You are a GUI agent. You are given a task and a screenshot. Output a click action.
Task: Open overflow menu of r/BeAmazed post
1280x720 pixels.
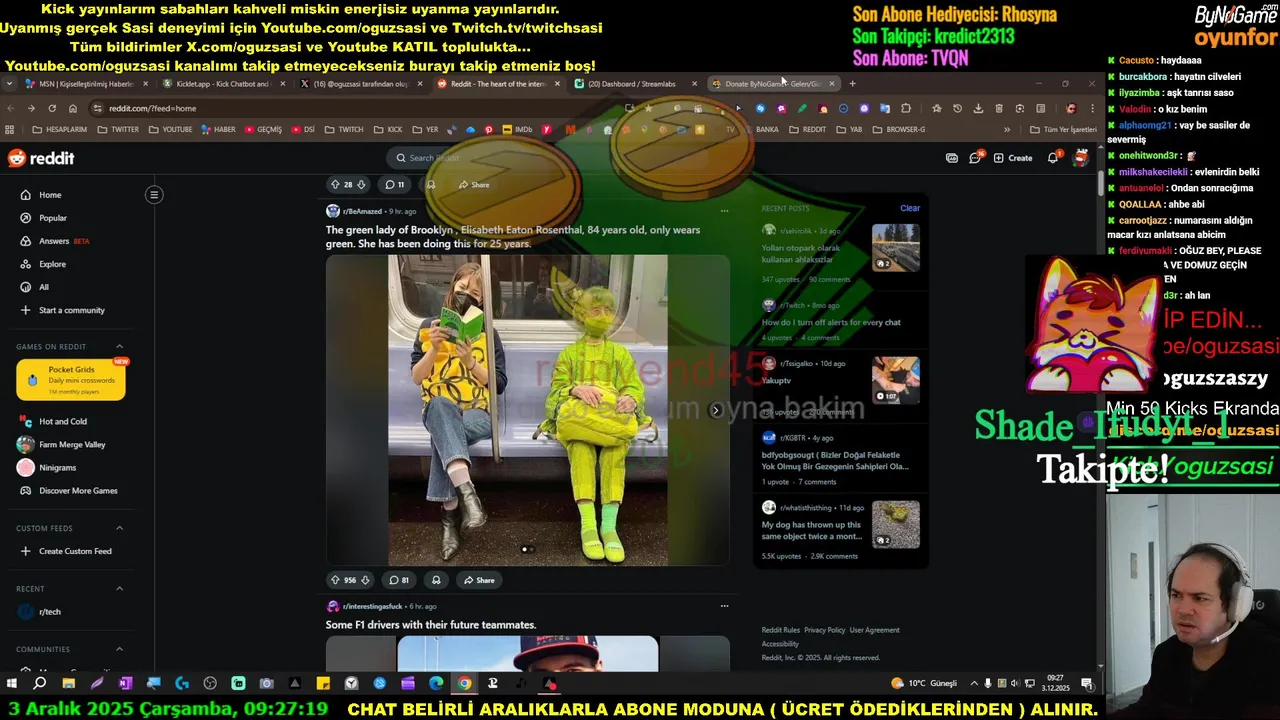(724, 211)
